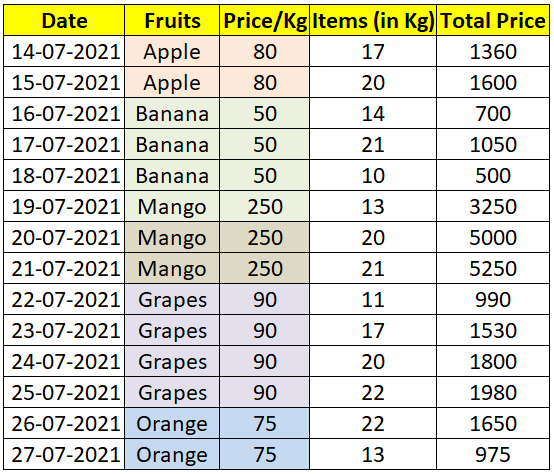This screenshot has height=474, width=554.
Task: Click the total price cell 5250
Action: [493, 268]
